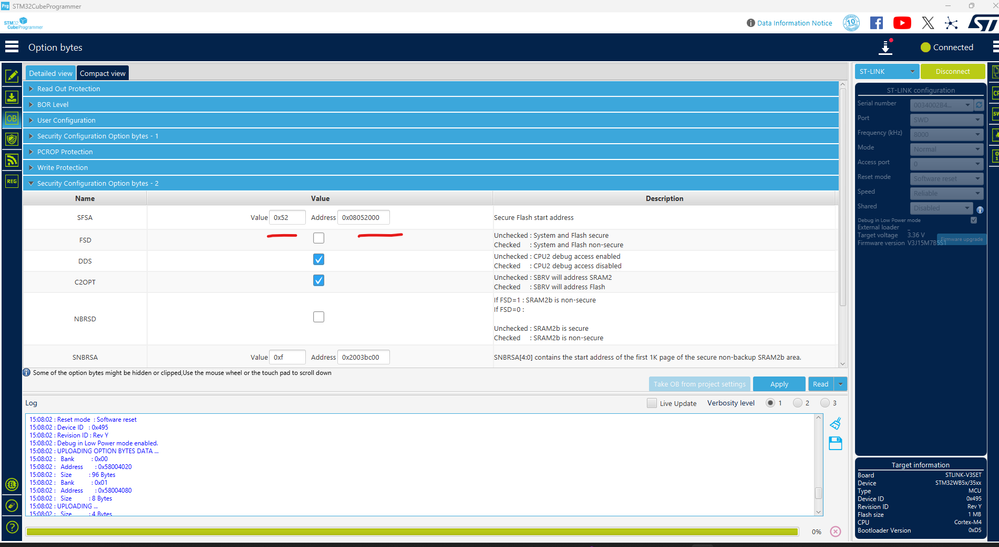Click the 10 years anniversary badge

pyautogui.click(x=851, y=23)
